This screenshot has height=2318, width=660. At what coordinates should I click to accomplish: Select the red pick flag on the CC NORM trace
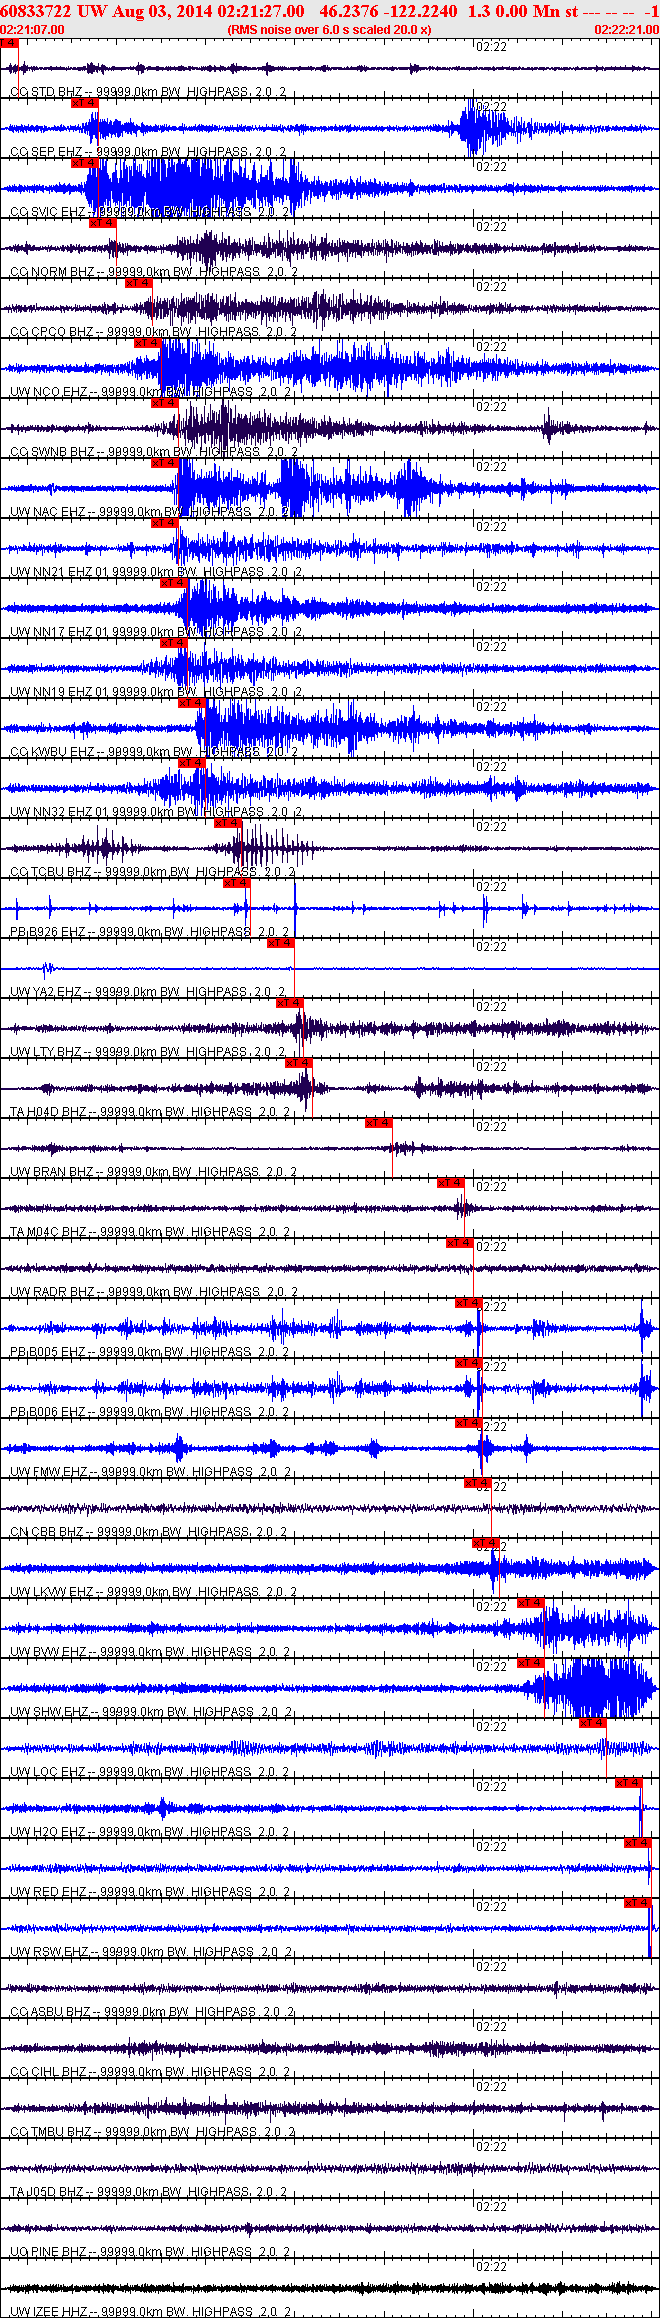(x=103, y=223)
